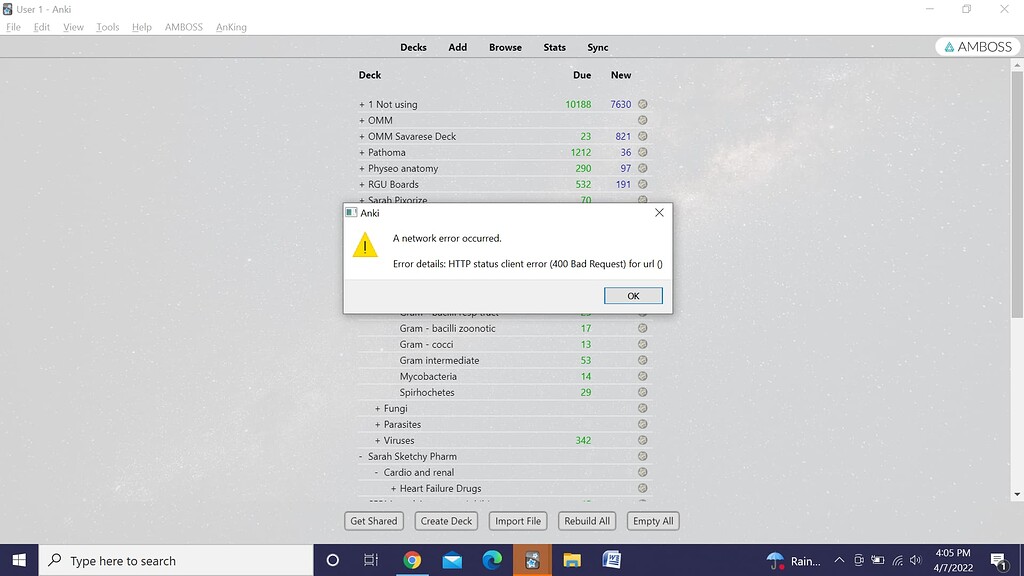Screen dimensions: 1024x576
Task: Open Chrome from the taskbar
Action: (x=412, y=560)
